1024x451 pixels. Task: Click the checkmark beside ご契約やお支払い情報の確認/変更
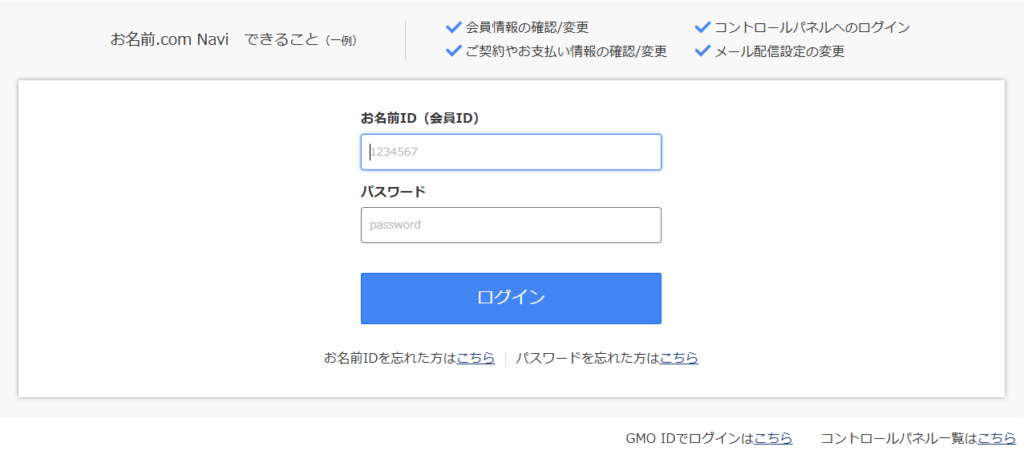point(453,50)
